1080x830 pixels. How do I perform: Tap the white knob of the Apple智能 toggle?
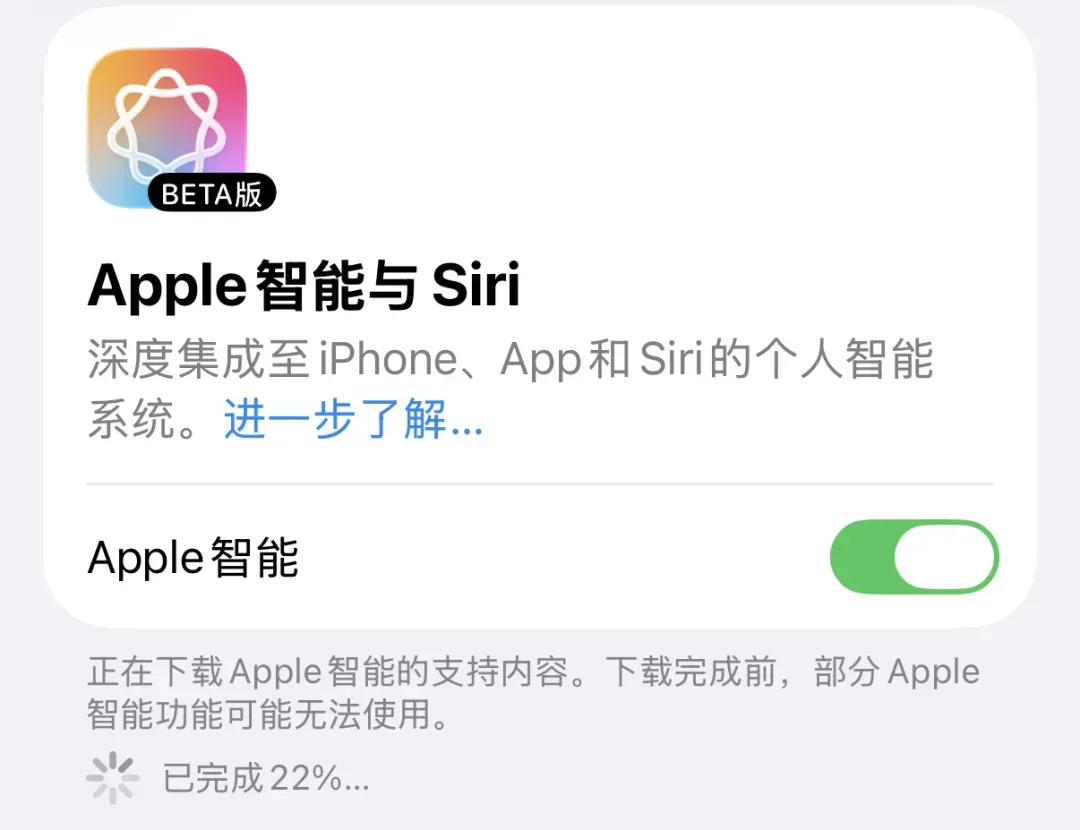pyautogui.click(x=945, y=557)
